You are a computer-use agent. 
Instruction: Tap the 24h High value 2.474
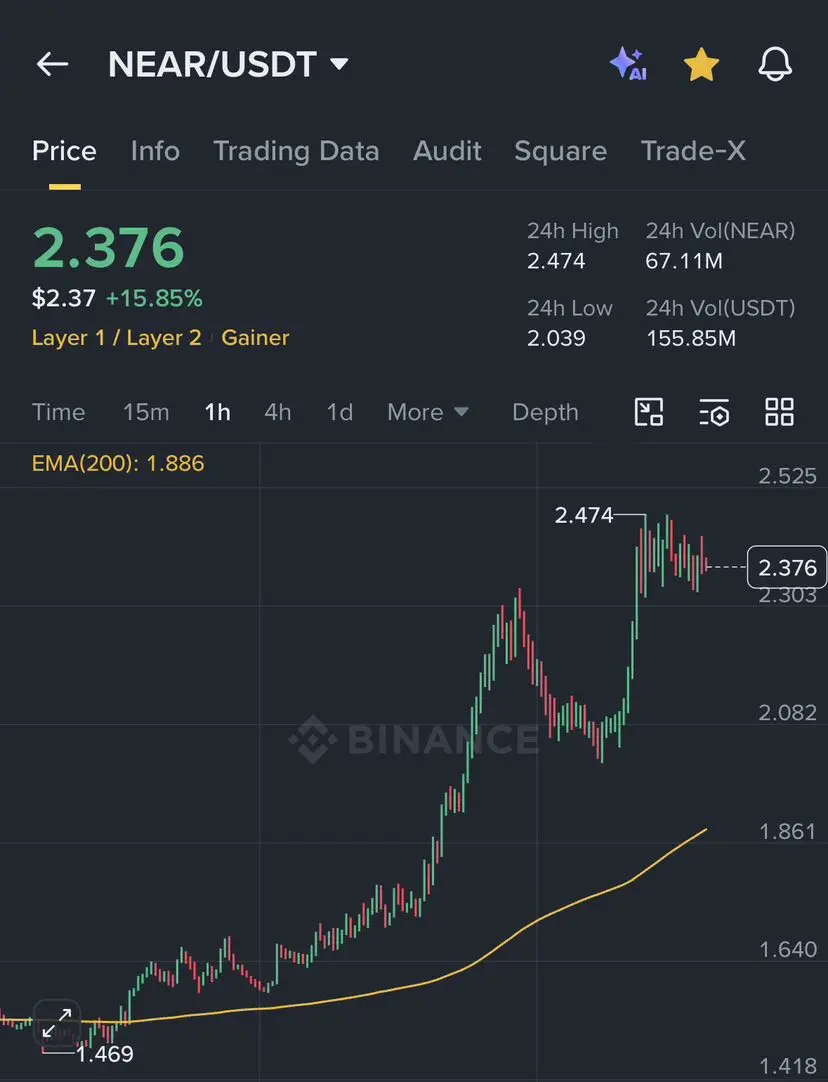[556, 261]
